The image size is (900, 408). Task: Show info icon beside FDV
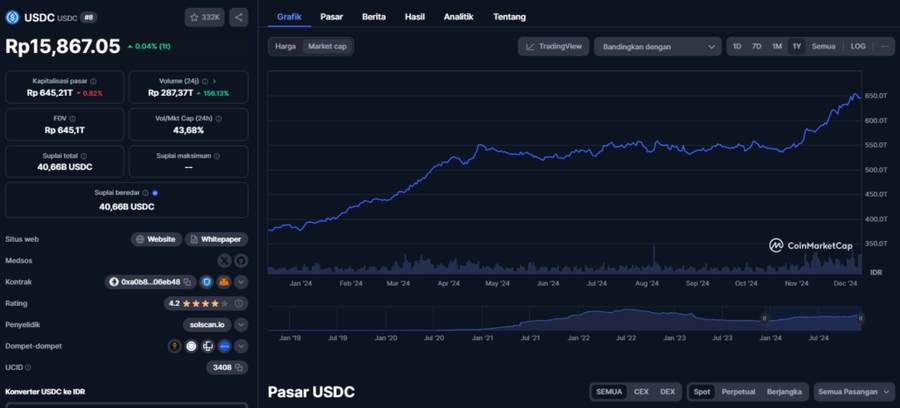click(72, 119)
